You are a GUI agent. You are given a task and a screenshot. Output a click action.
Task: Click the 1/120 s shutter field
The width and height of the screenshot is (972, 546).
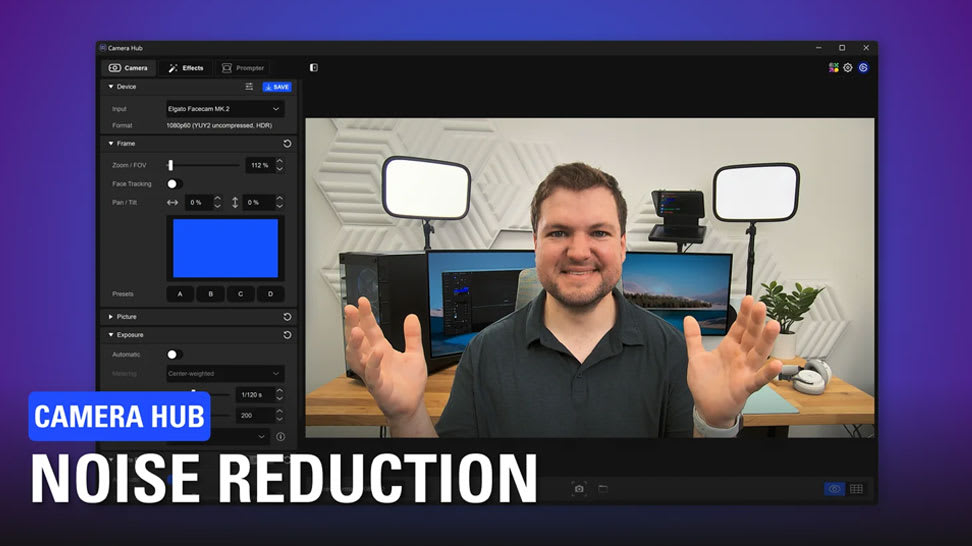pos(255,395)
